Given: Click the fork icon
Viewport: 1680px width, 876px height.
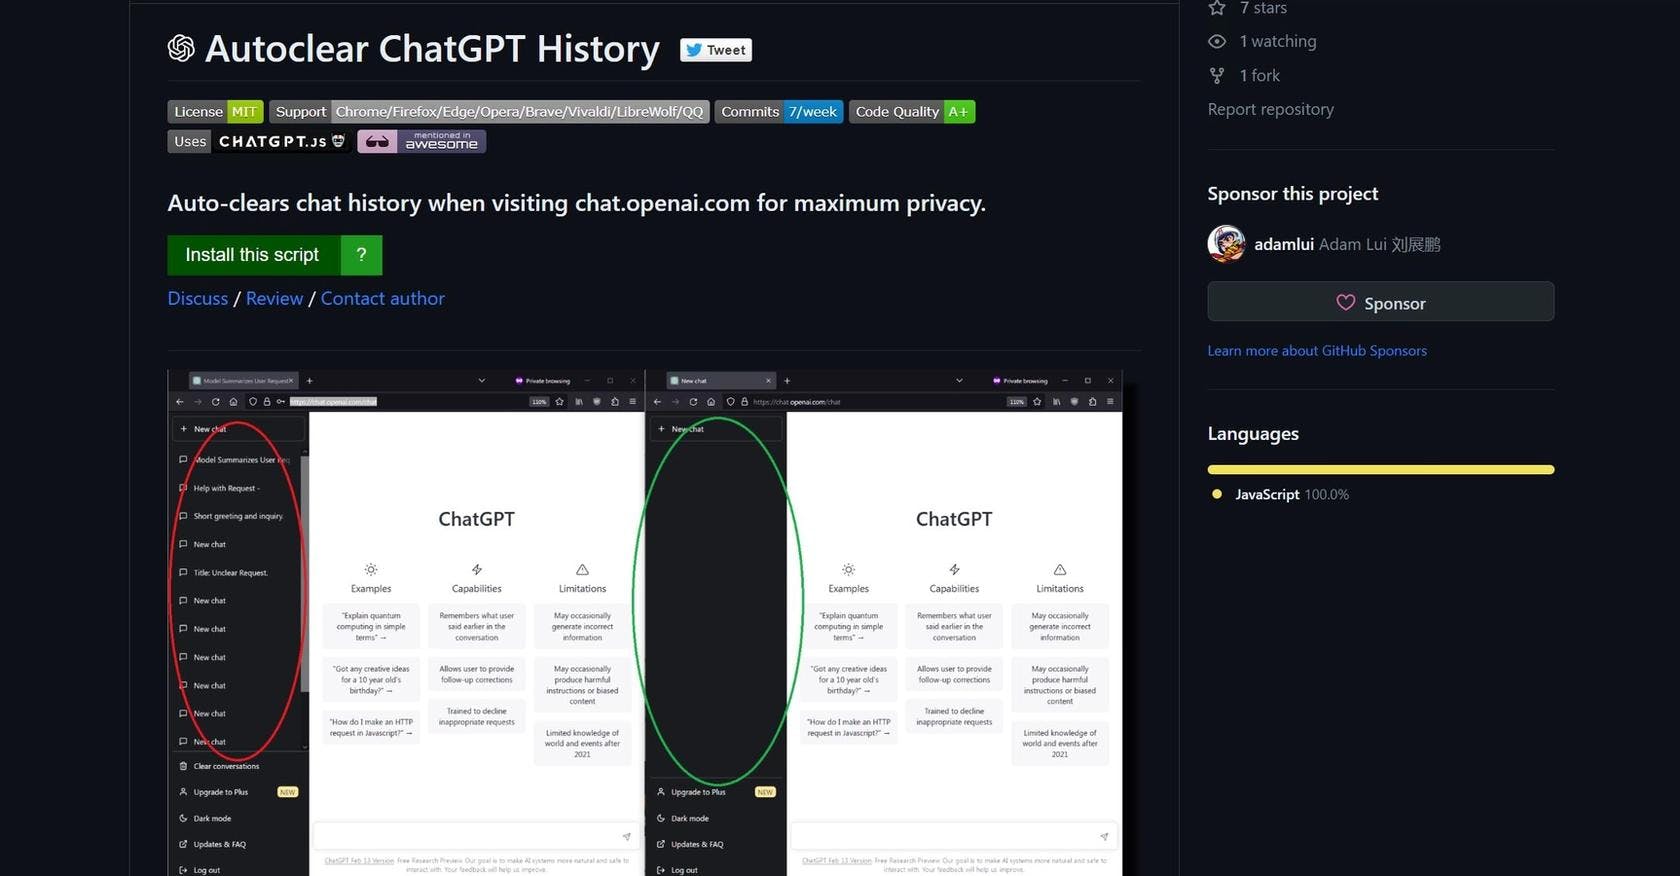Looking at the screenshot, I should (x=1217, y=75).
